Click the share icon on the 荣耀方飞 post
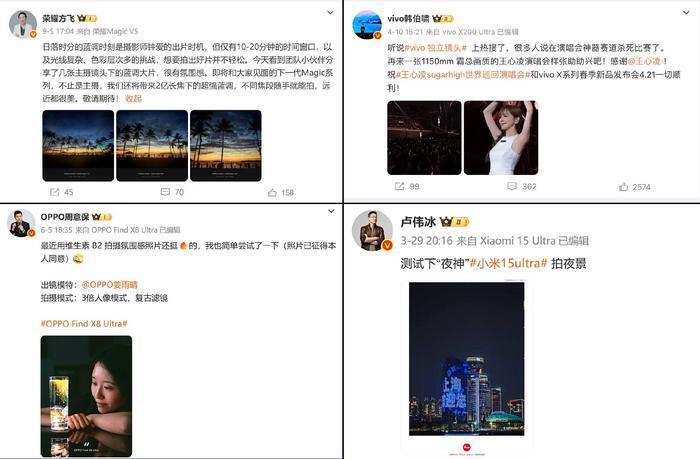Viewport: 700px width, 459px height. tap(55, 192)
